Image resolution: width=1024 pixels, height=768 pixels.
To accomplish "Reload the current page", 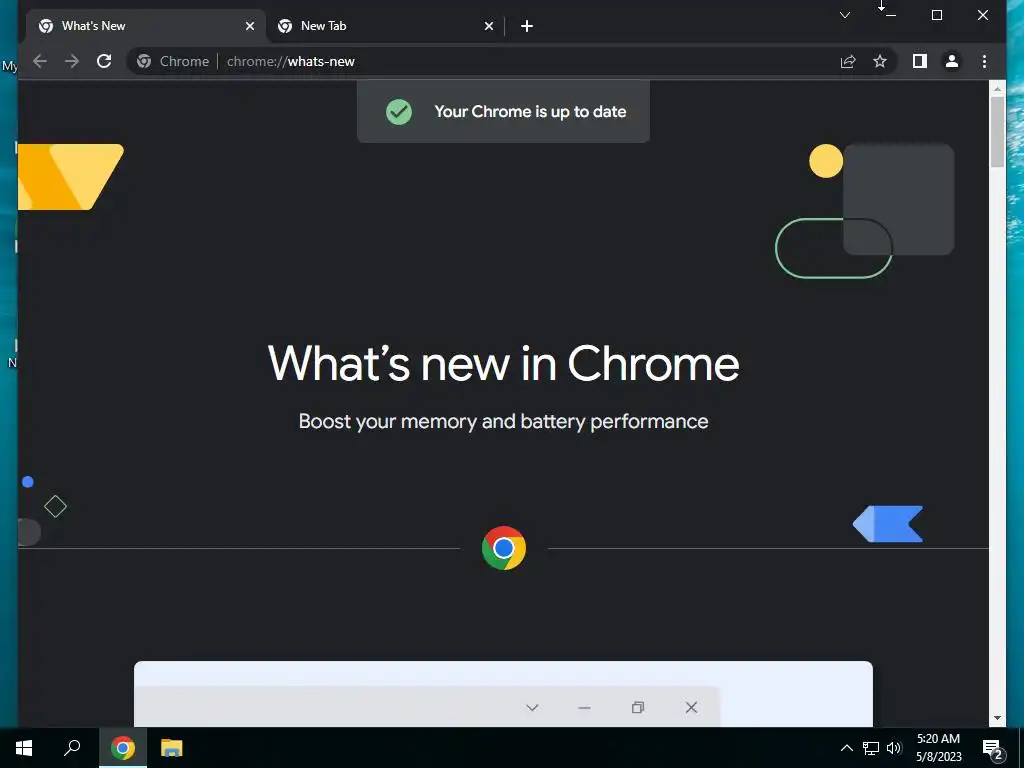I will (104, 61).
